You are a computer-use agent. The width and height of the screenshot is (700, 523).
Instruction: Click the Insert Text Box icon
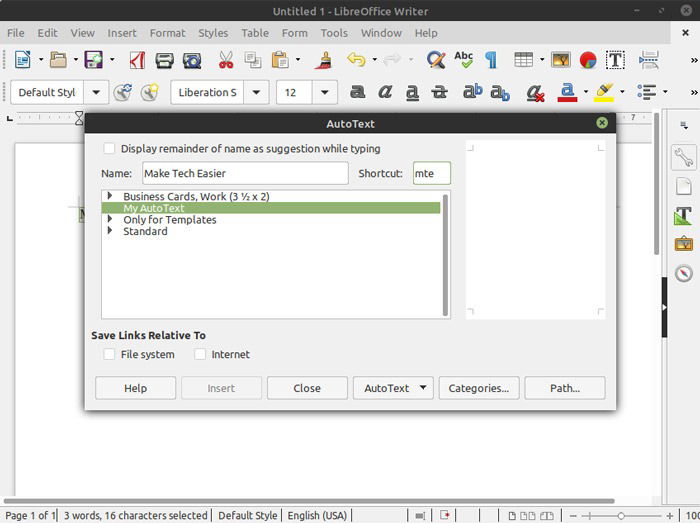pyautogui.click(x=615, y=60)
